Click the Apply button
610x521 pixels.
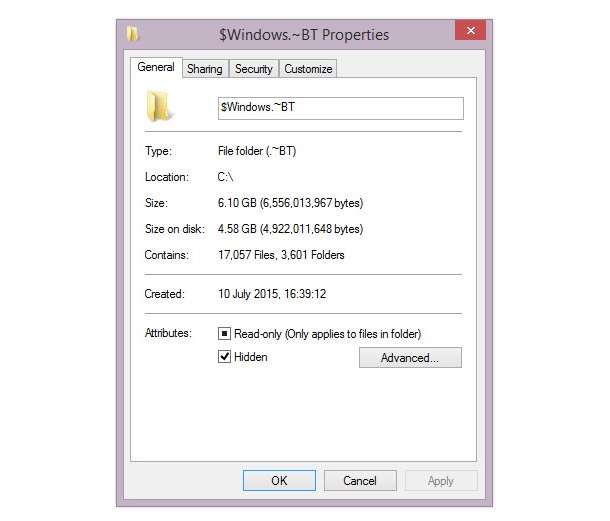point(440,481)
